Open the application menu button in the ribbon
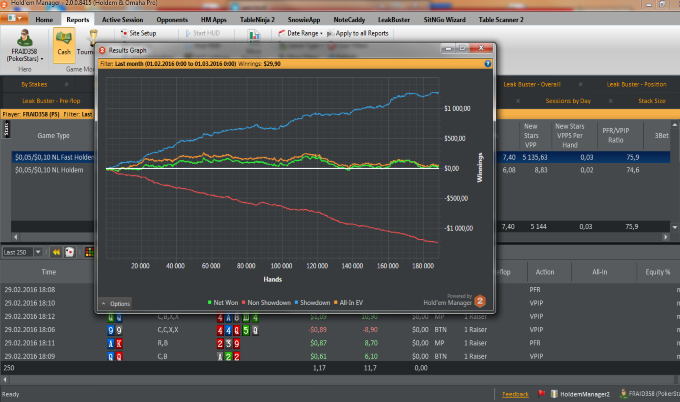Image resolution: width=680 pixels, height=402 pixels. 14,18
